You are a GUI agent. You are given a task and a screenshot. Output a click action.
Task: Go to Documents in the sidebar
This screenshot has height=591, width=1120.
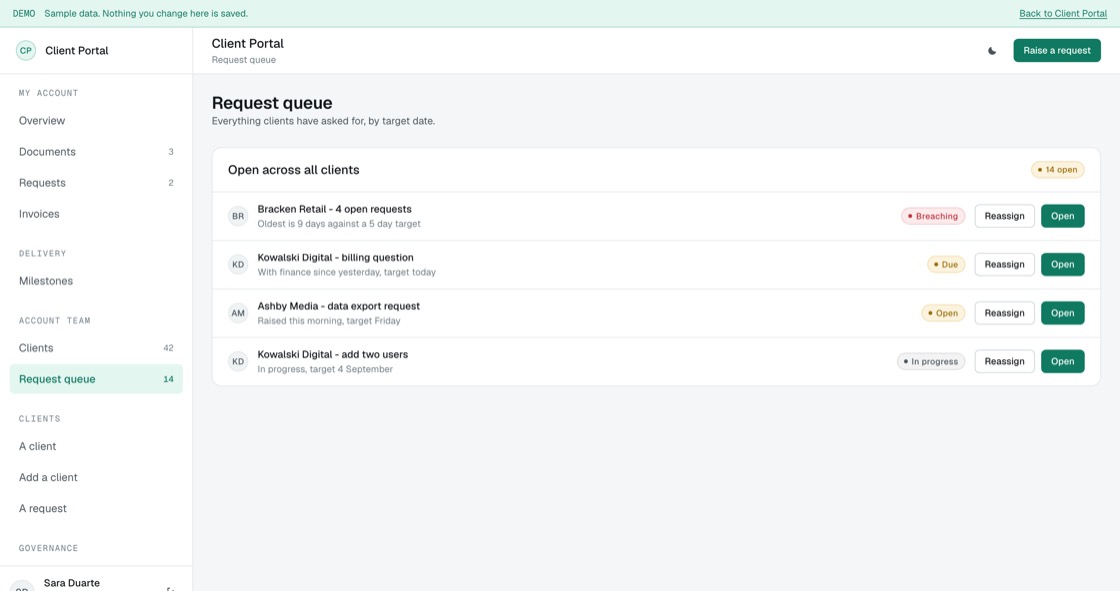[96, 152]
